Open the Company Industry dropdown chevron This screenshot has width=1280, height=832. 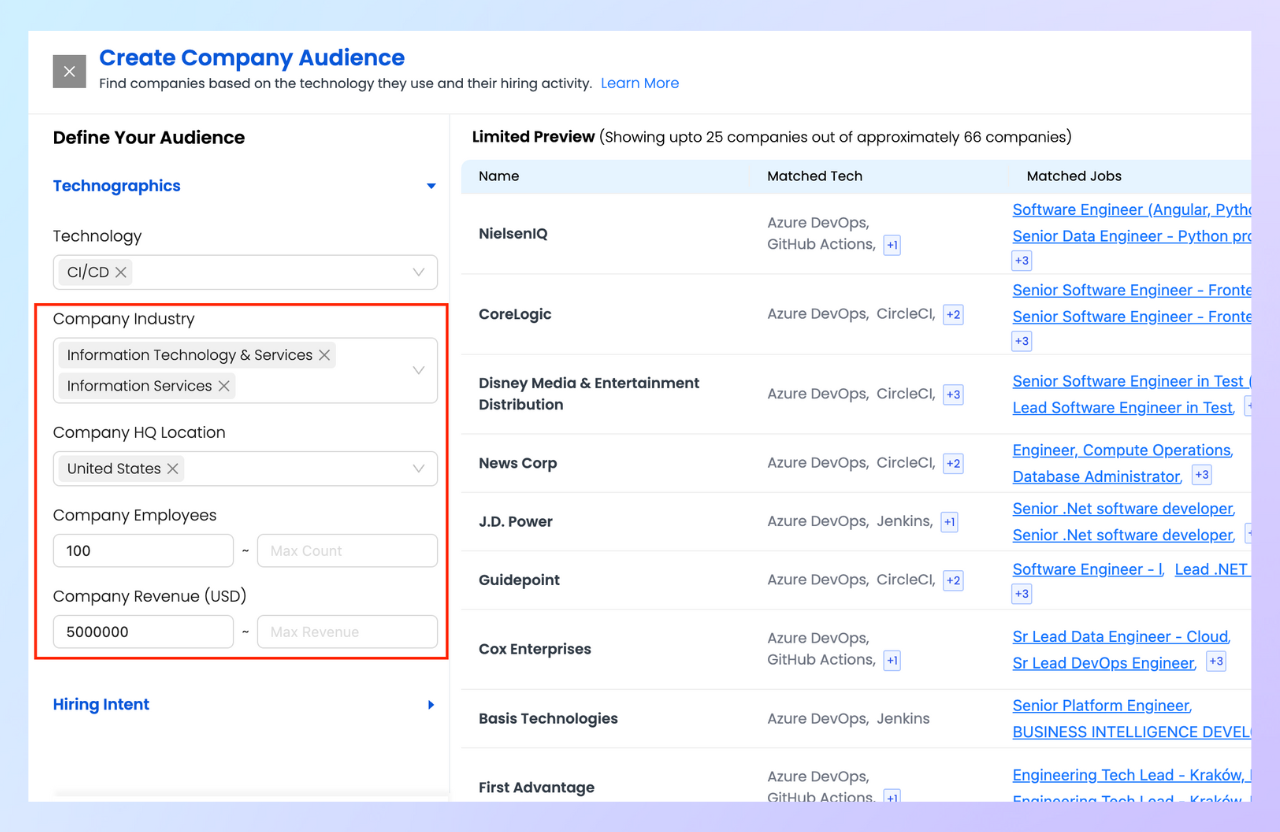click(x=419, y=370)
